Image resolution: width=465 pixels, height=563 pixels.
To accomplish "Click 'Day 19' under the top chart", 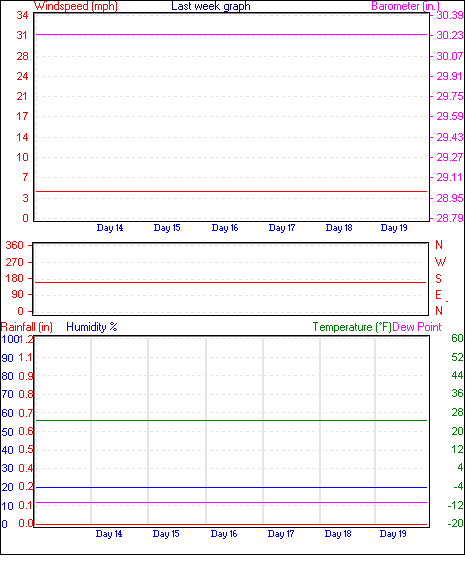I will [394, 228].
